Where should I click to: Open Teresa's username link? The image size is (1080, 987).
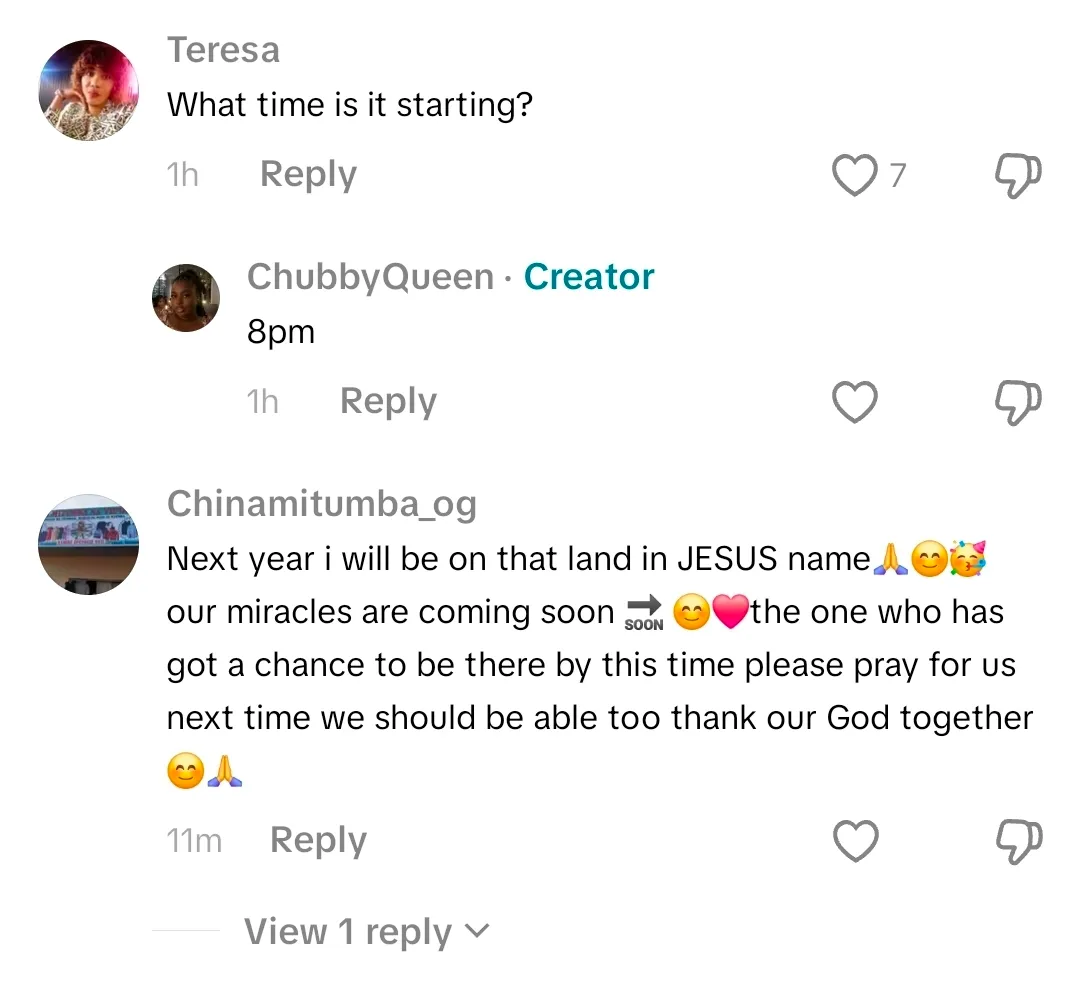click(223, 50)
